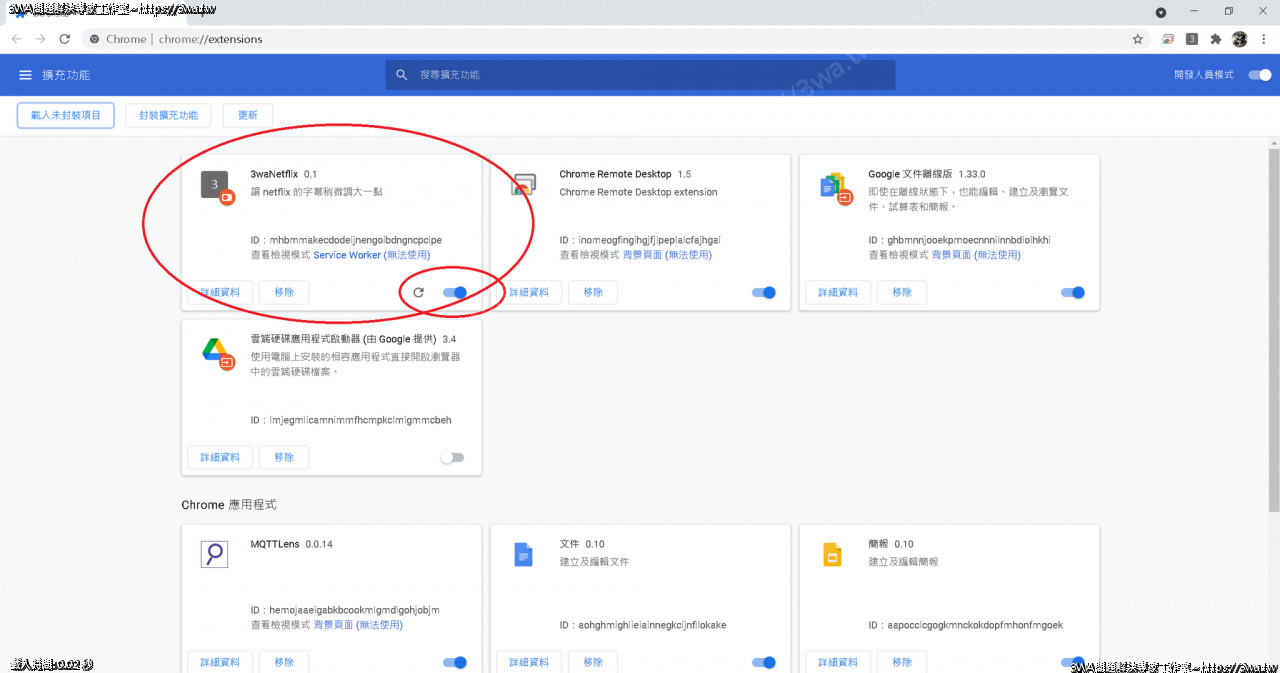Remove the Chrome Remote Desktop extension
Image resolution: width=1280 pixels, height=673 pixels.
(x=593, y=292)
